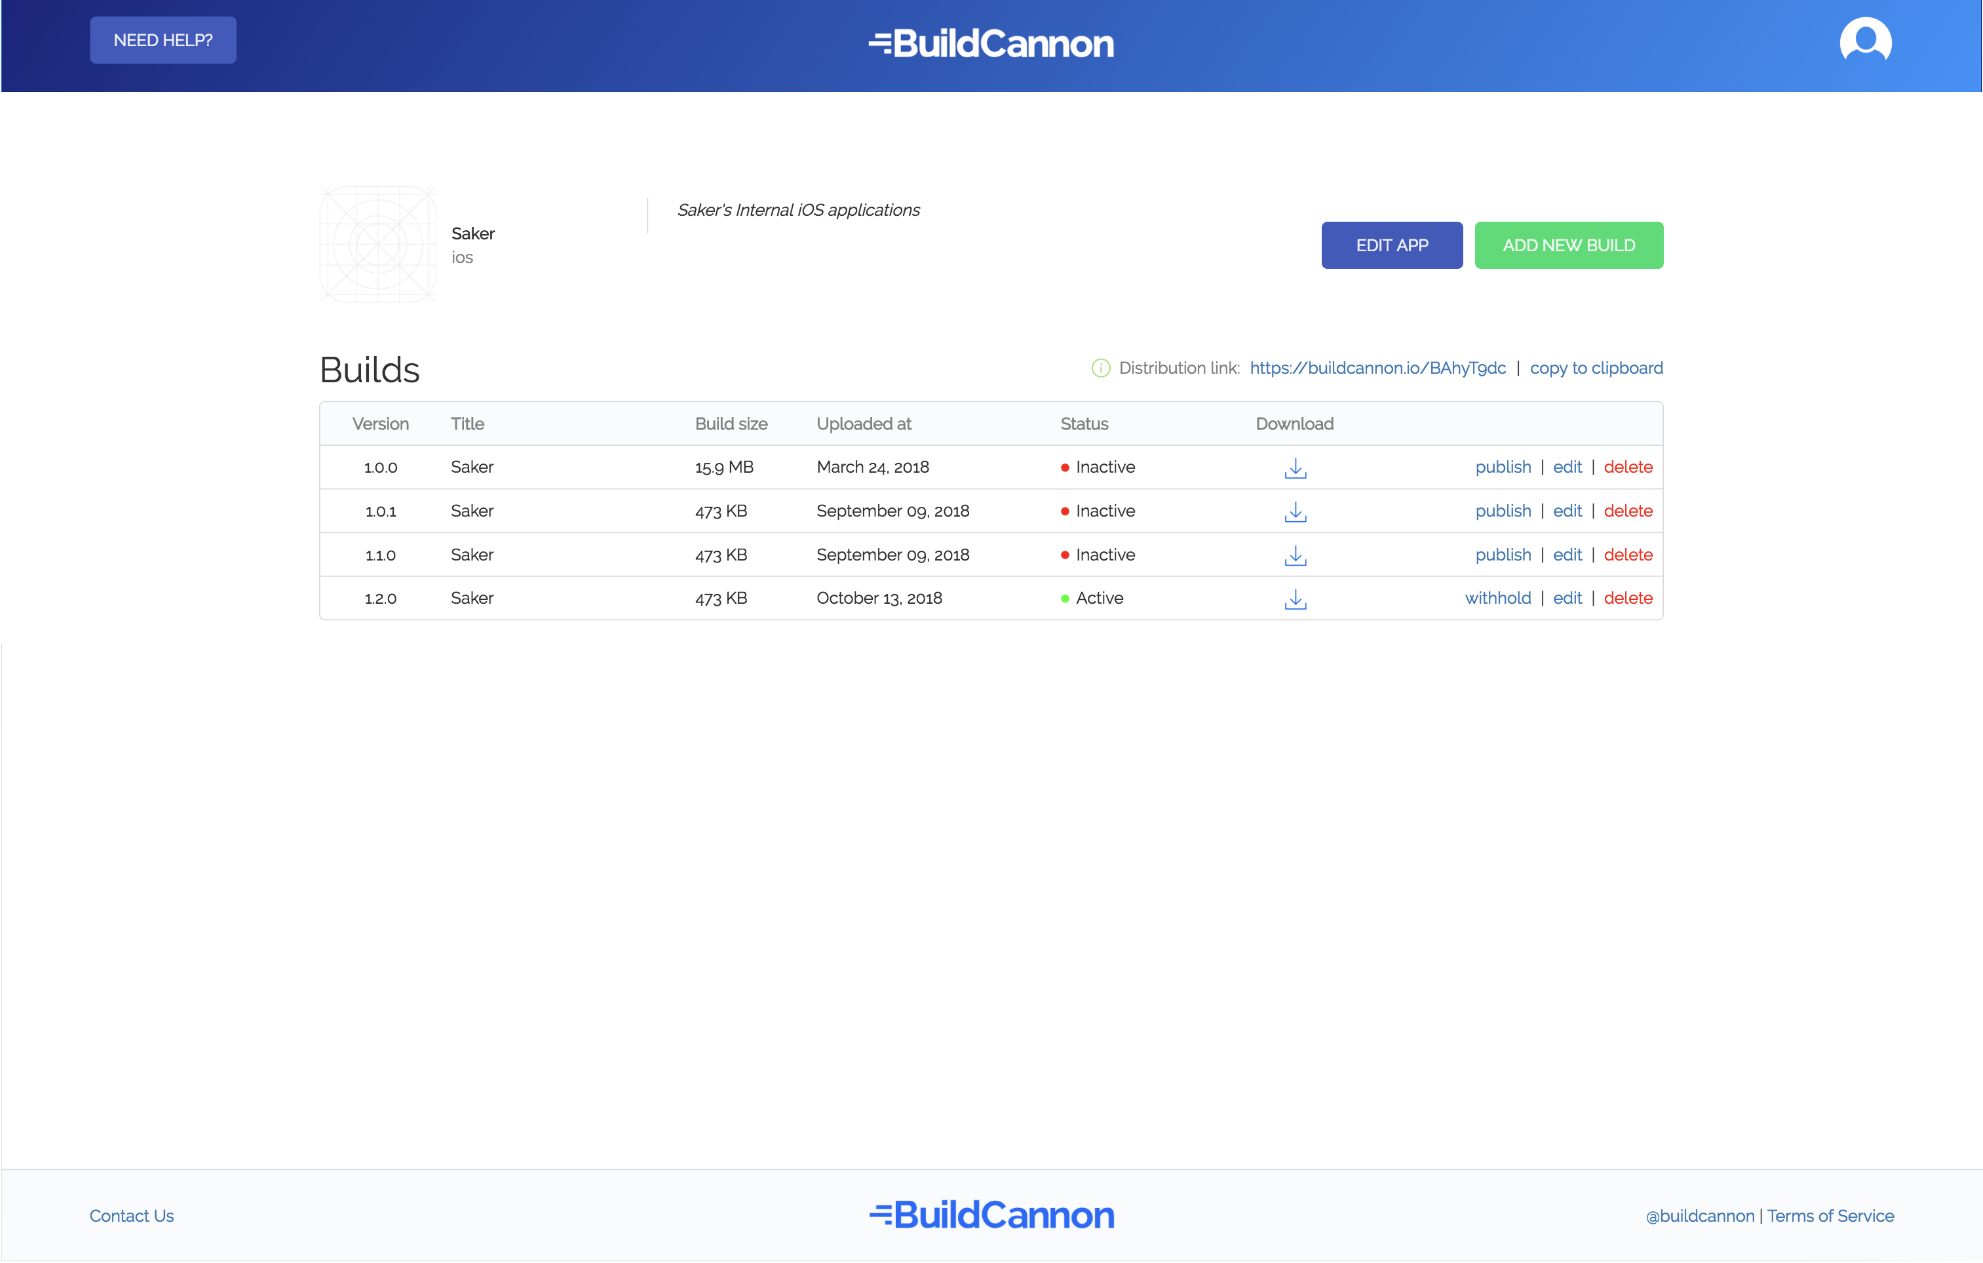
Task: Open the Need Help? button
Action: coord(163,40)
